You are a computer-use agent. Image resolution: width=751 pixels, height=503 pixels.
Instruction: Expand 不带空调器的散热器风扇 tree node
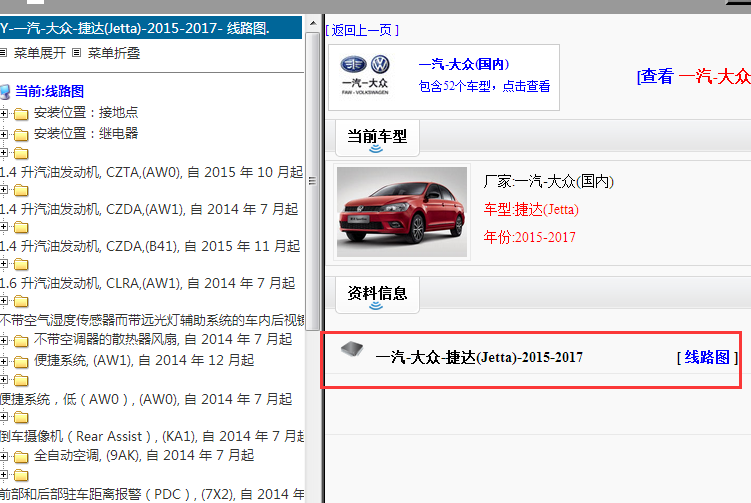click(3, 341)
